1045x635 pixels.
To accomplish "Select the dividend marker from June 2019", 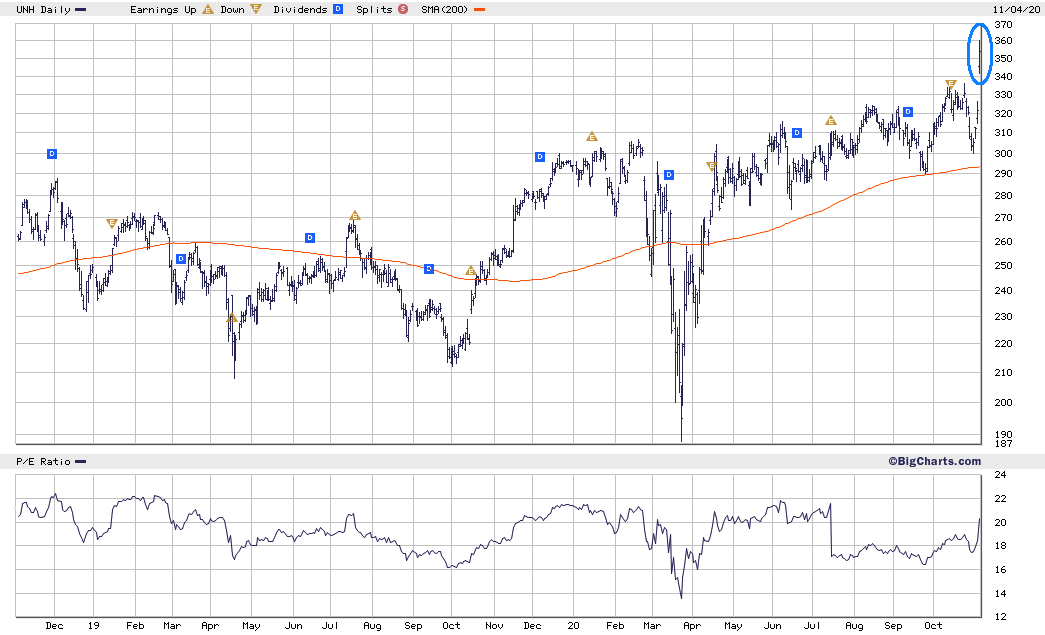I will coord(310,238).
